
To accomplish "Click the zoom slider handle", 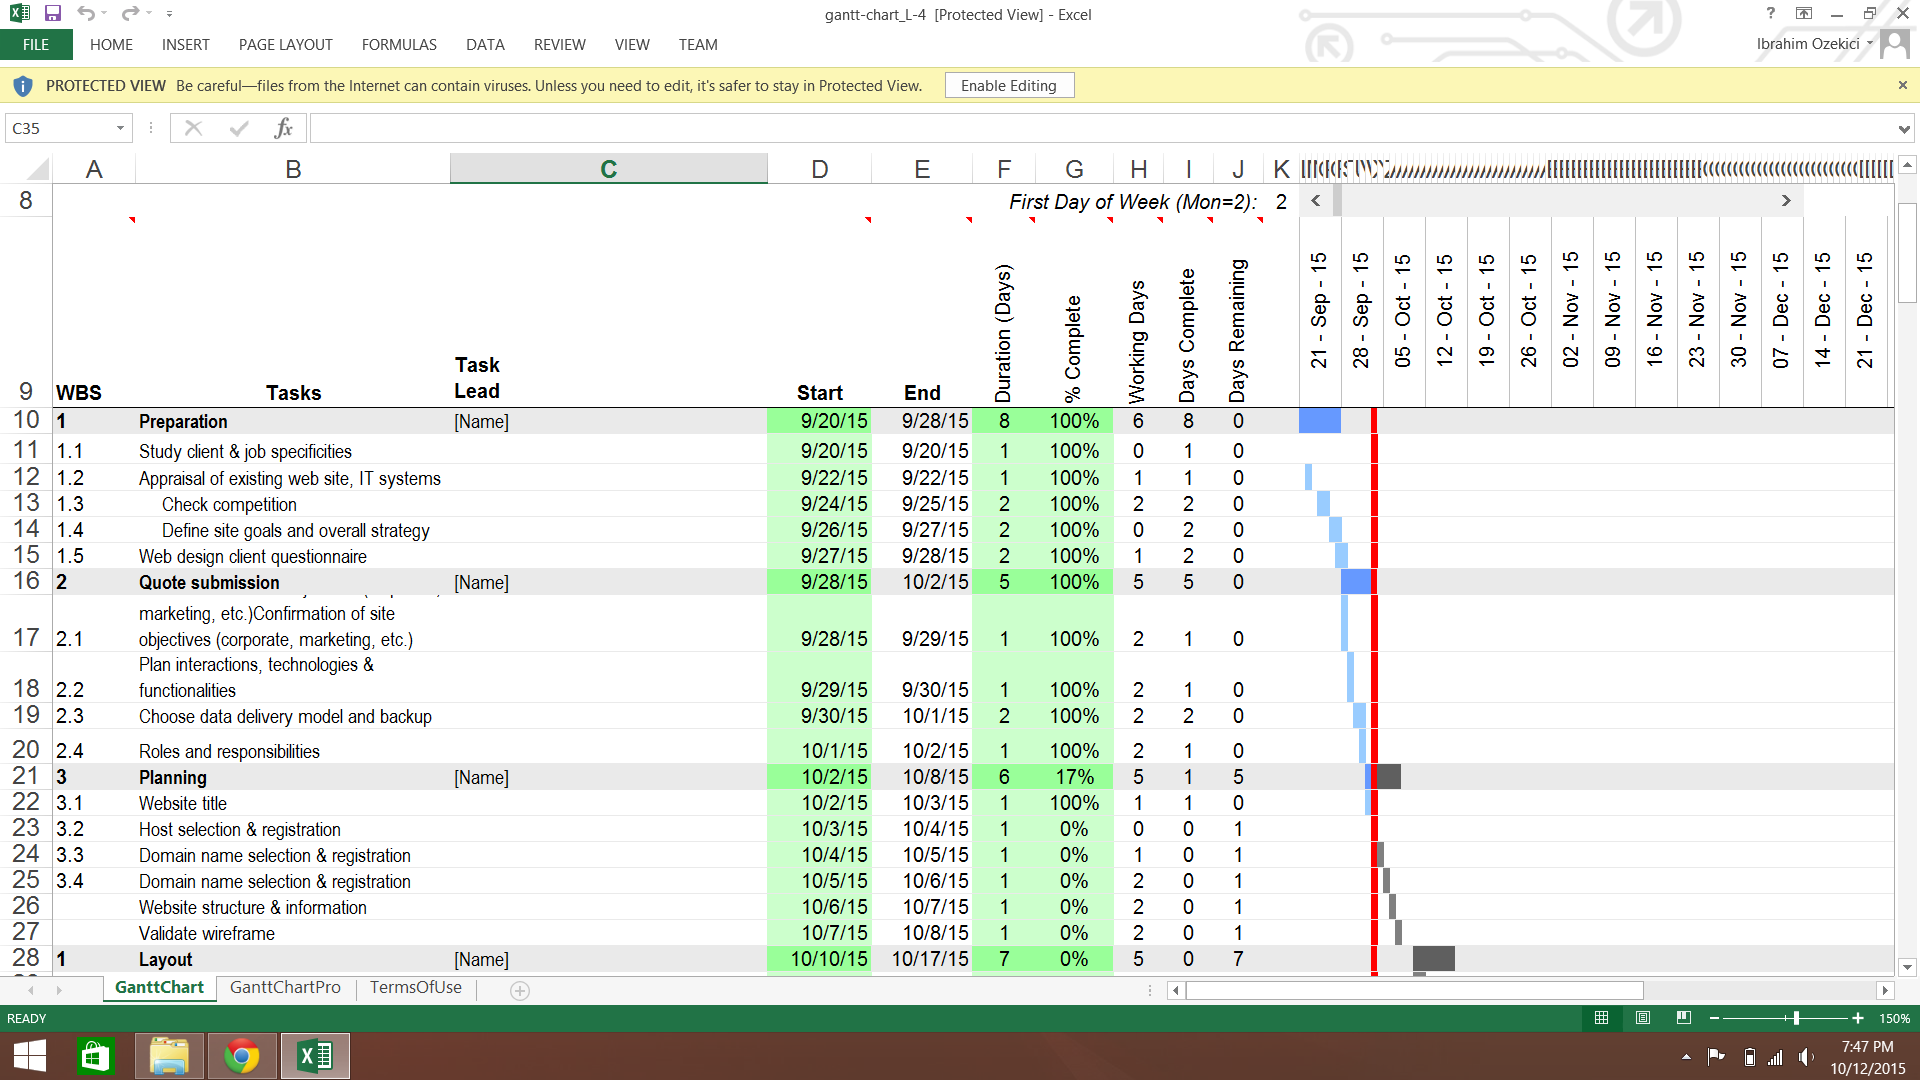I will (x=1796, y=1018).
